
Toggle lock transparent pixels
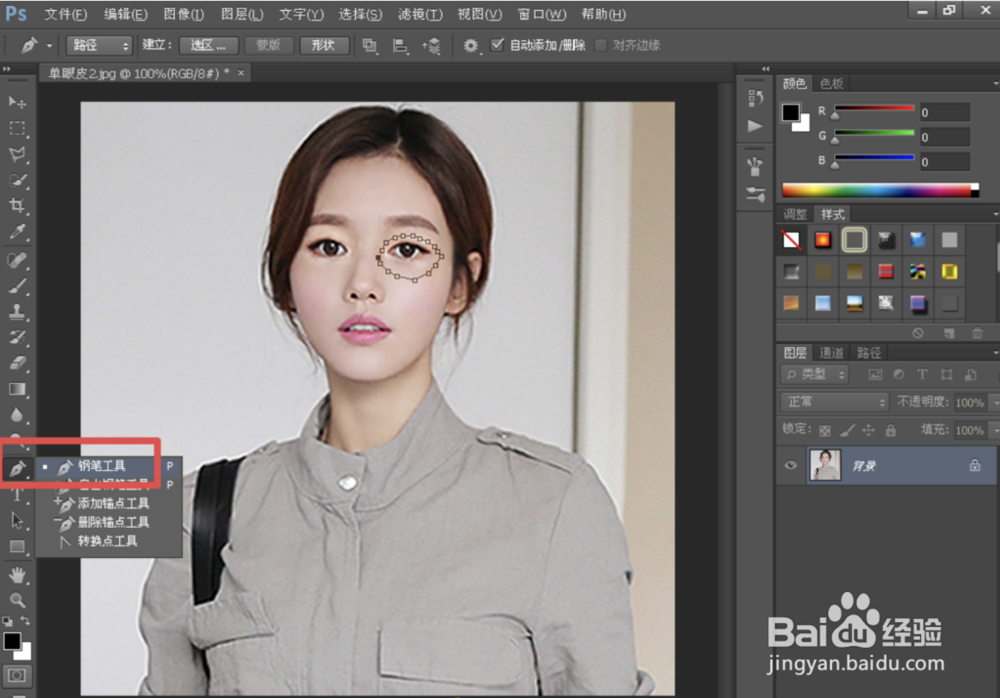[825, 431]
